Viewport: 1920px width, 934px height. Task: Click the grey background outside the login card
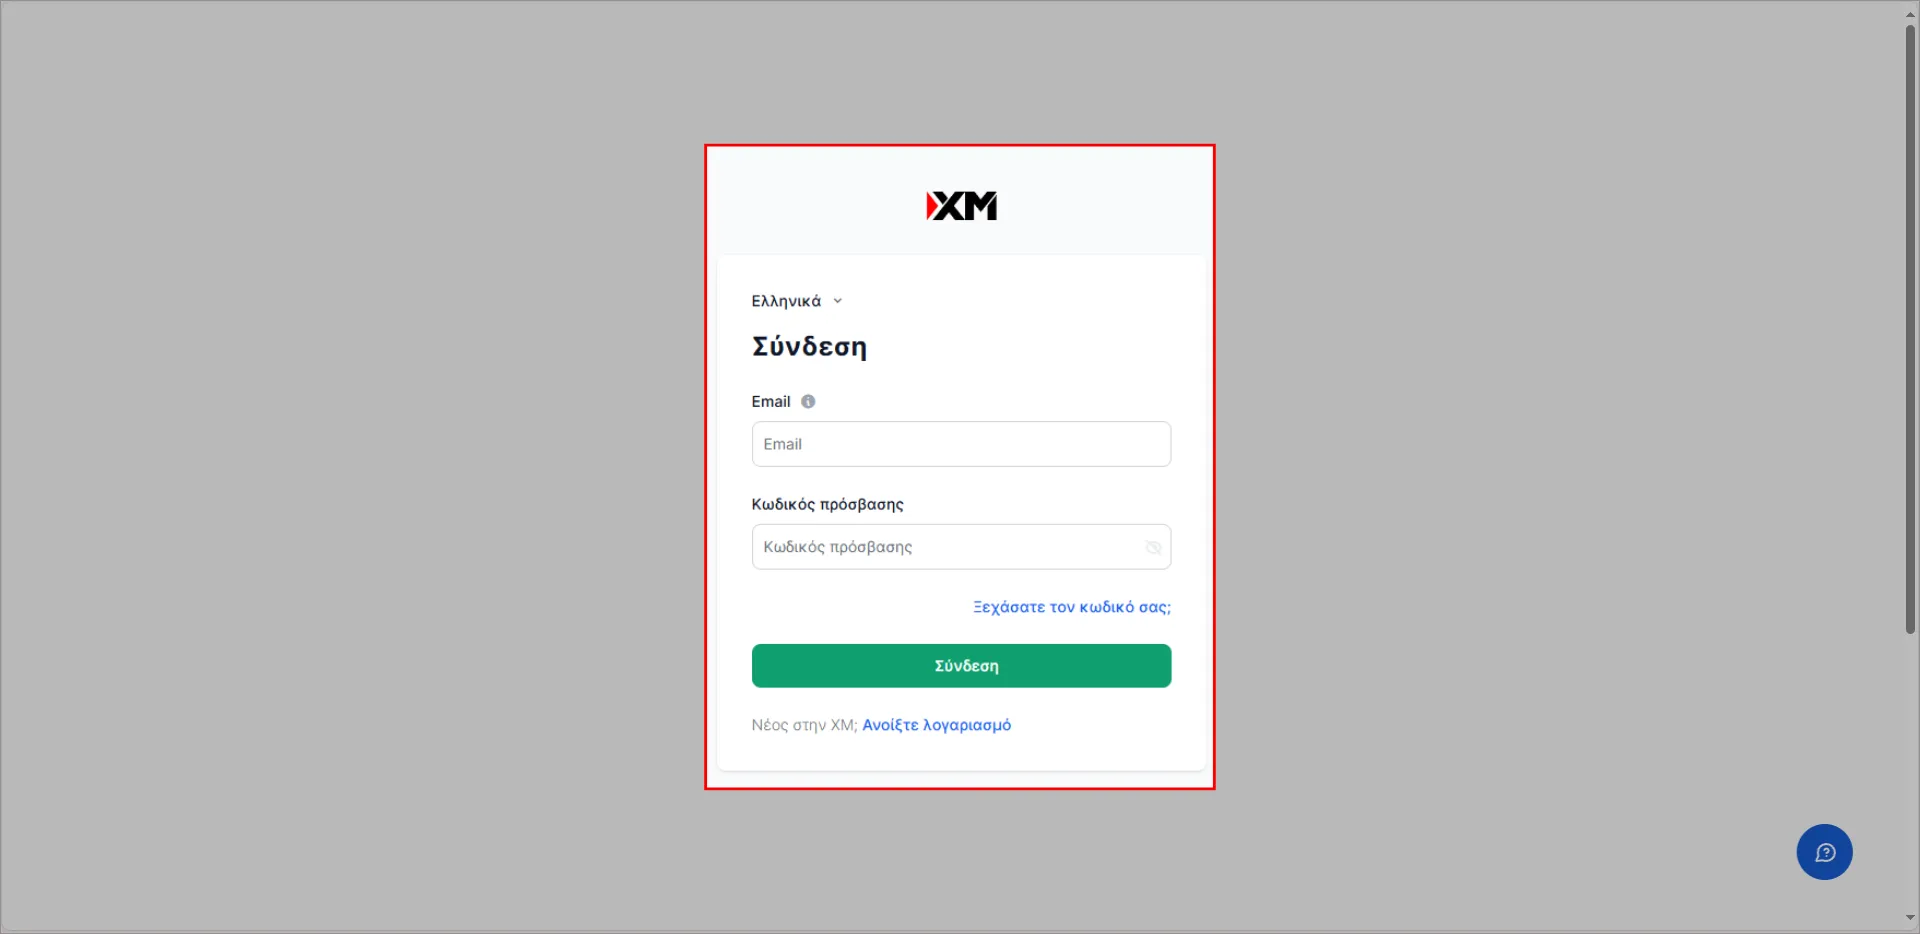tap(350, 470)
